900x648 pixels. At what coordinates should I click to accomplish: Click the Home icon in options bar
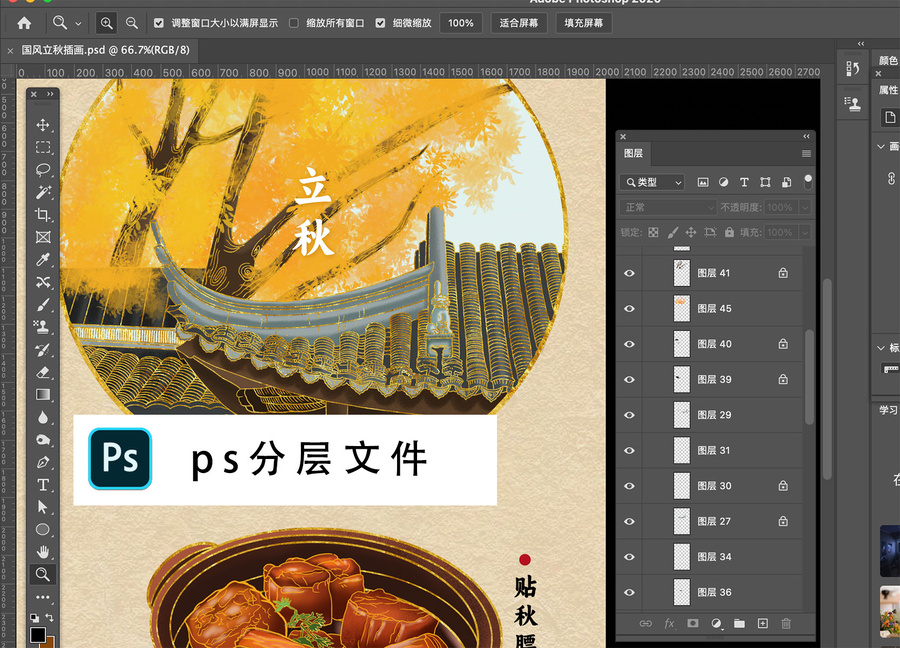pyautogui.click(x=24, y=23)
